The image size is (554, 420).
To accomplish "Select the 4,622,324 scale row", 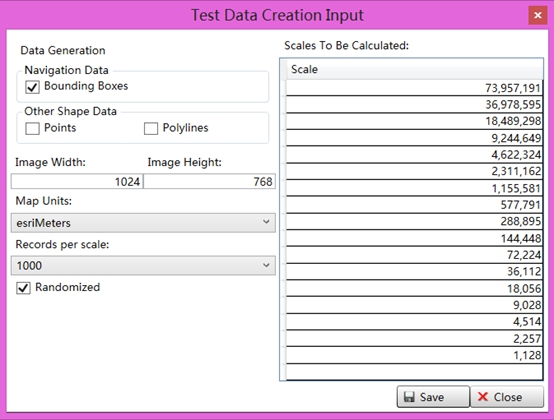I will (414, 155).
